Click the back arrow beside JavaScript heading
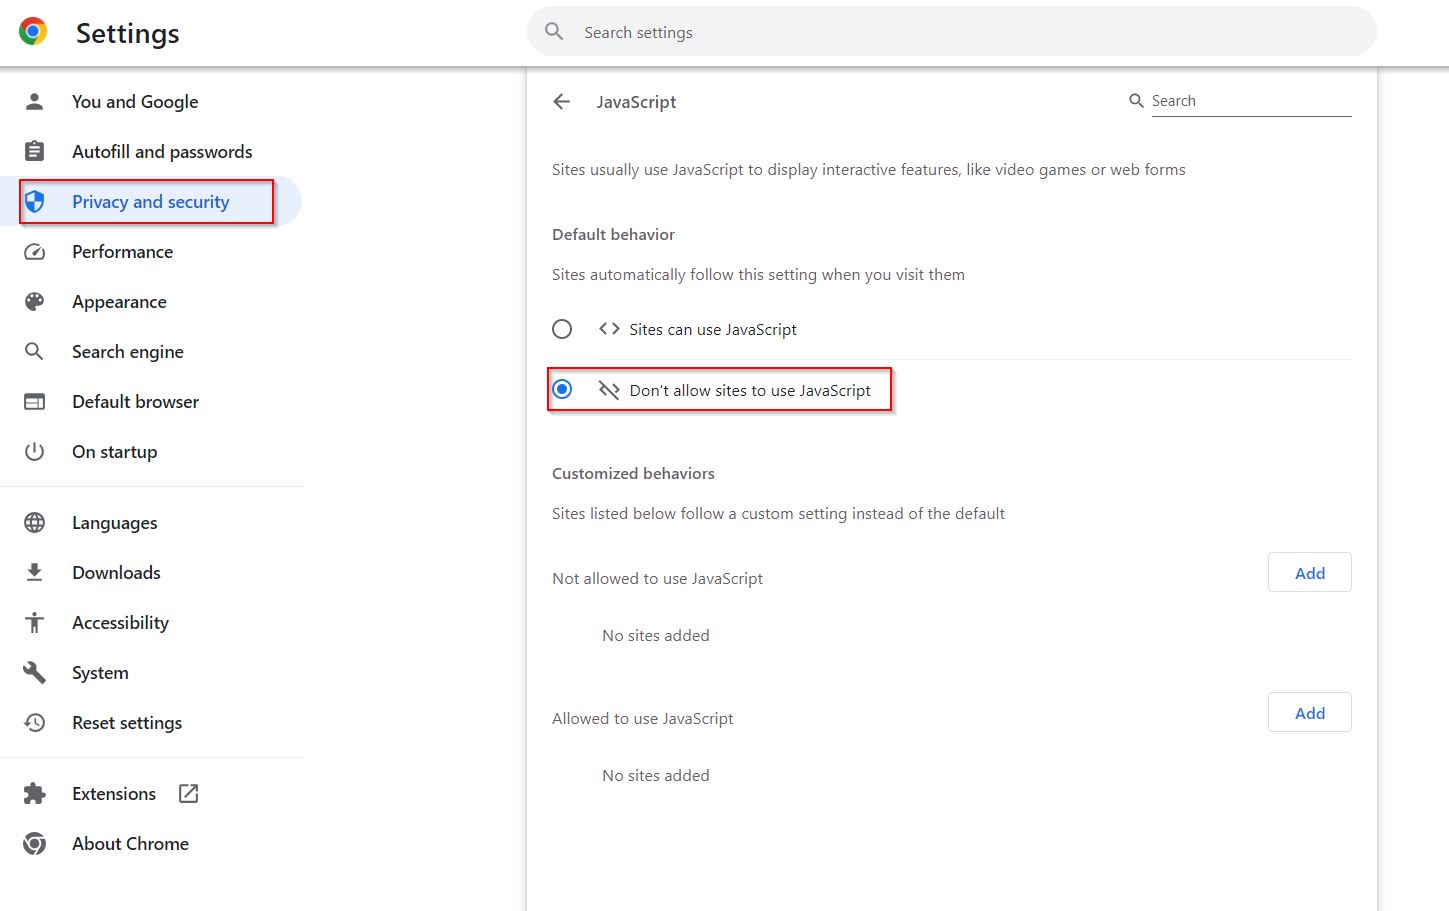1449x911 pixels. point(562,102)
